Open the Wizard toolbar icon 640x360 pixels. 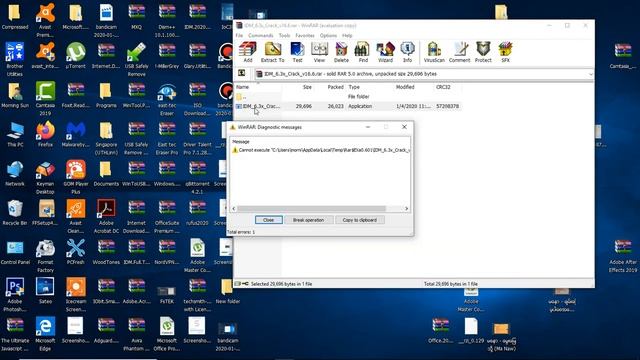coord(385,52)
